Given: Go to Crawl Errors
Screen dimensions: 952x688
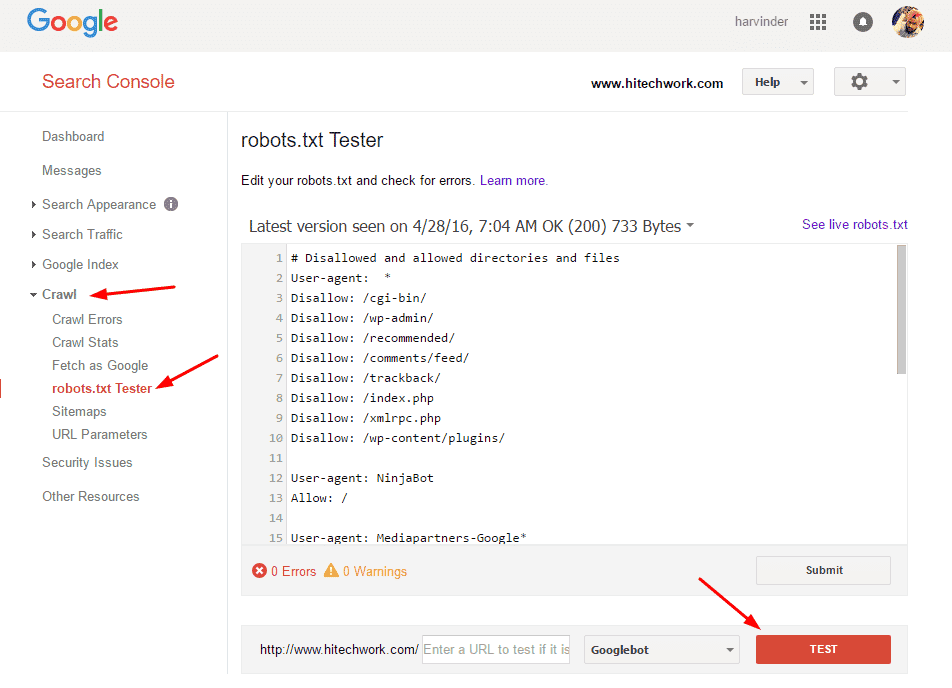Looking at the screenshot, I should tap(87, 319).
